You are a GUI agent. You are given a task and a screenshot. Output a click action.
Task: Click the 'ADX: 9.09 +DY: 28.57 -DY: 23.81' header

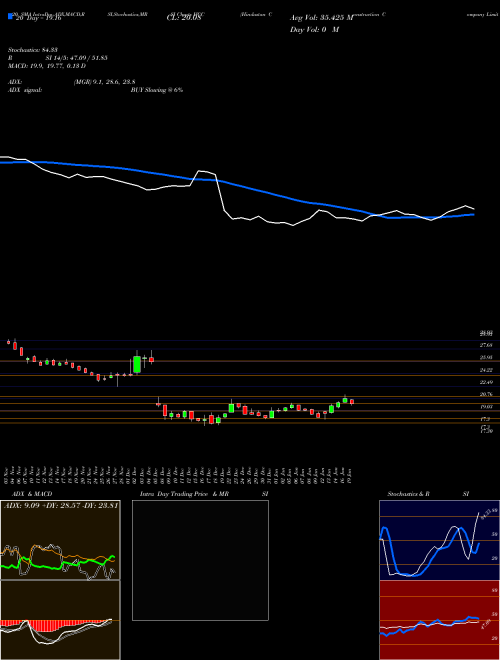tap(60, 505)
